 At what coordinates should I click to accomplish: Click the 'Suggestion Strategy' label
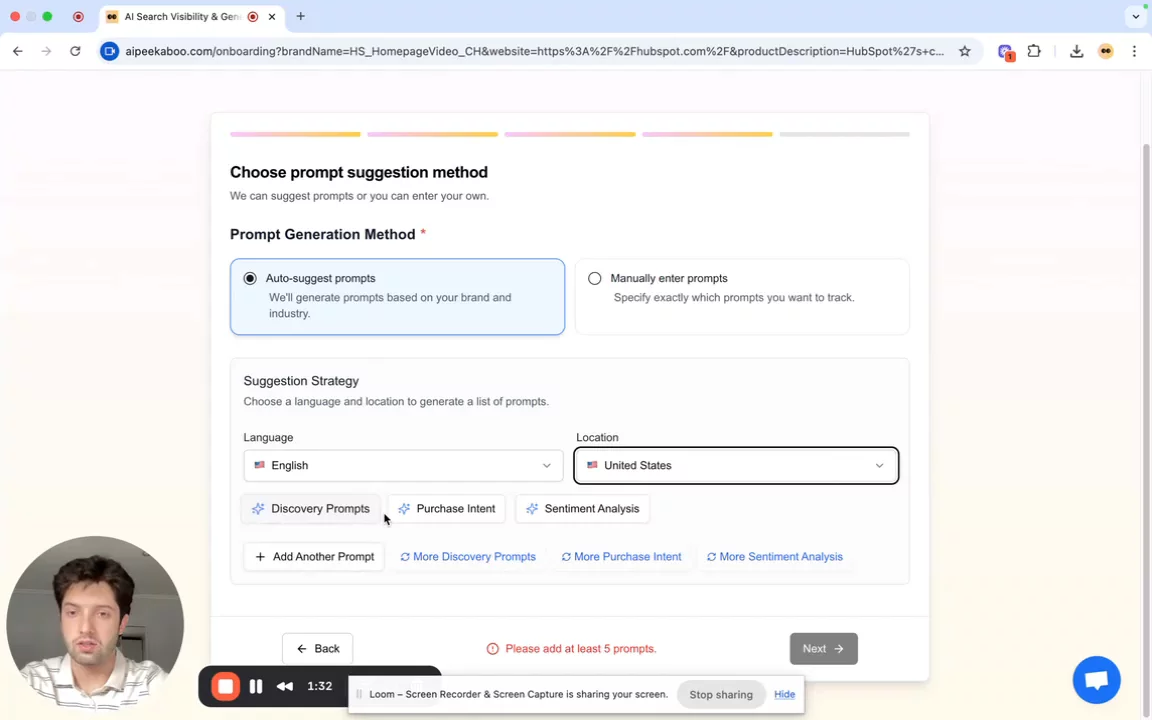coord(301,381)
